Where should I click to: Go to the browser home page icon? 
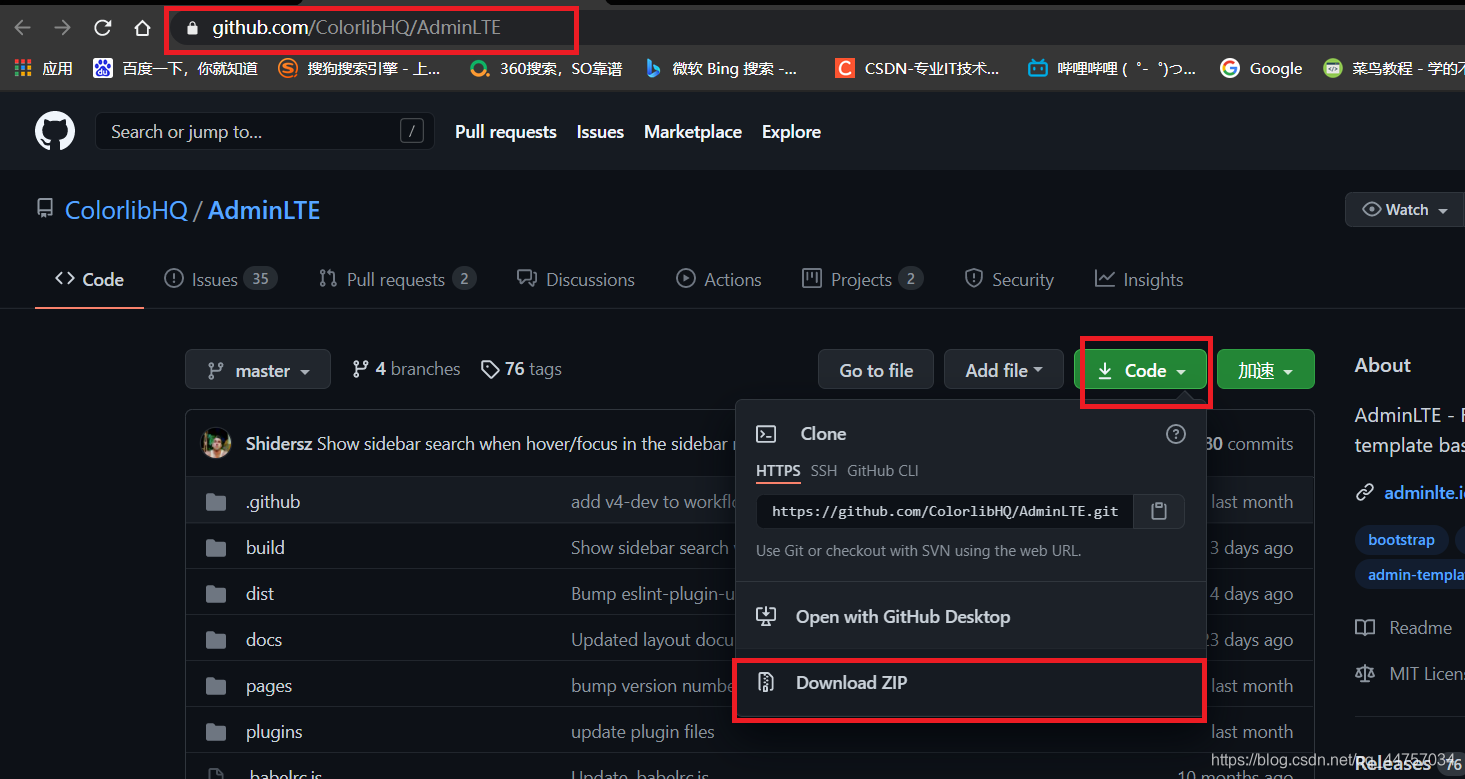click(x=142, y=28)
